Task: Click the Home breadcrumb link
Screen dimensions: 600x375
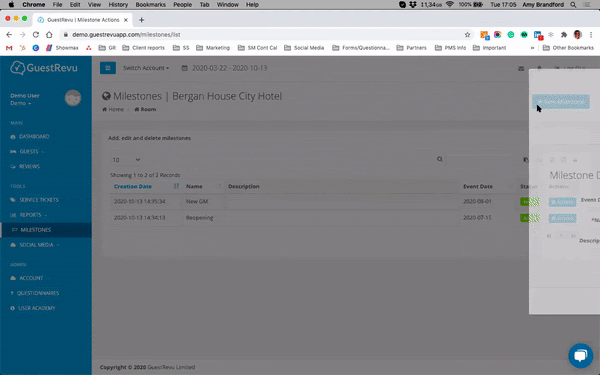Action: tap(113, 109)
